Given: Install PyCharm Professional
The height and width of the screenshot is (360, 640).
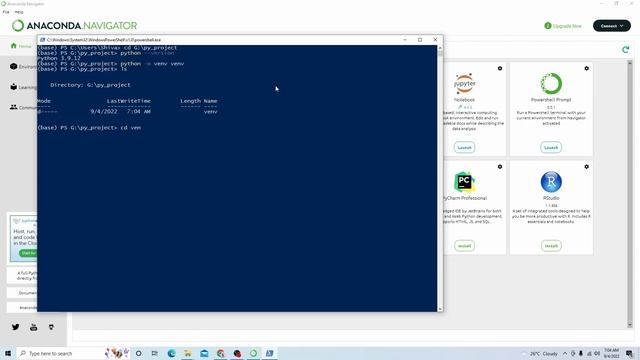Looking at the screenshot, I should tap(464, 246).
